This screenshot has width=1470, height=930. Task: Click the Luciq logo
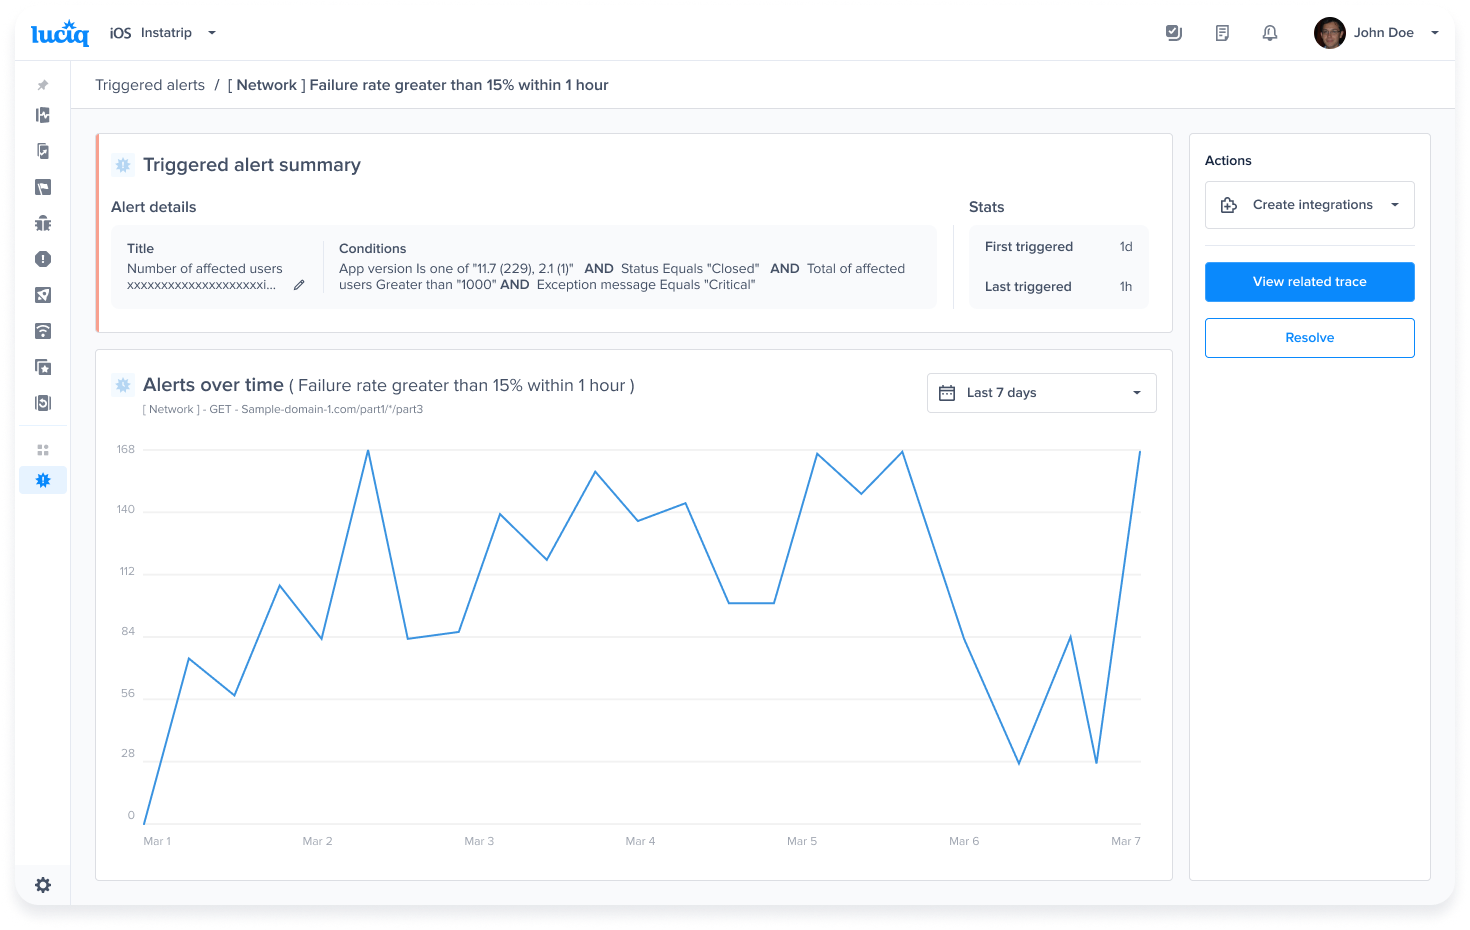click(60, 33)
